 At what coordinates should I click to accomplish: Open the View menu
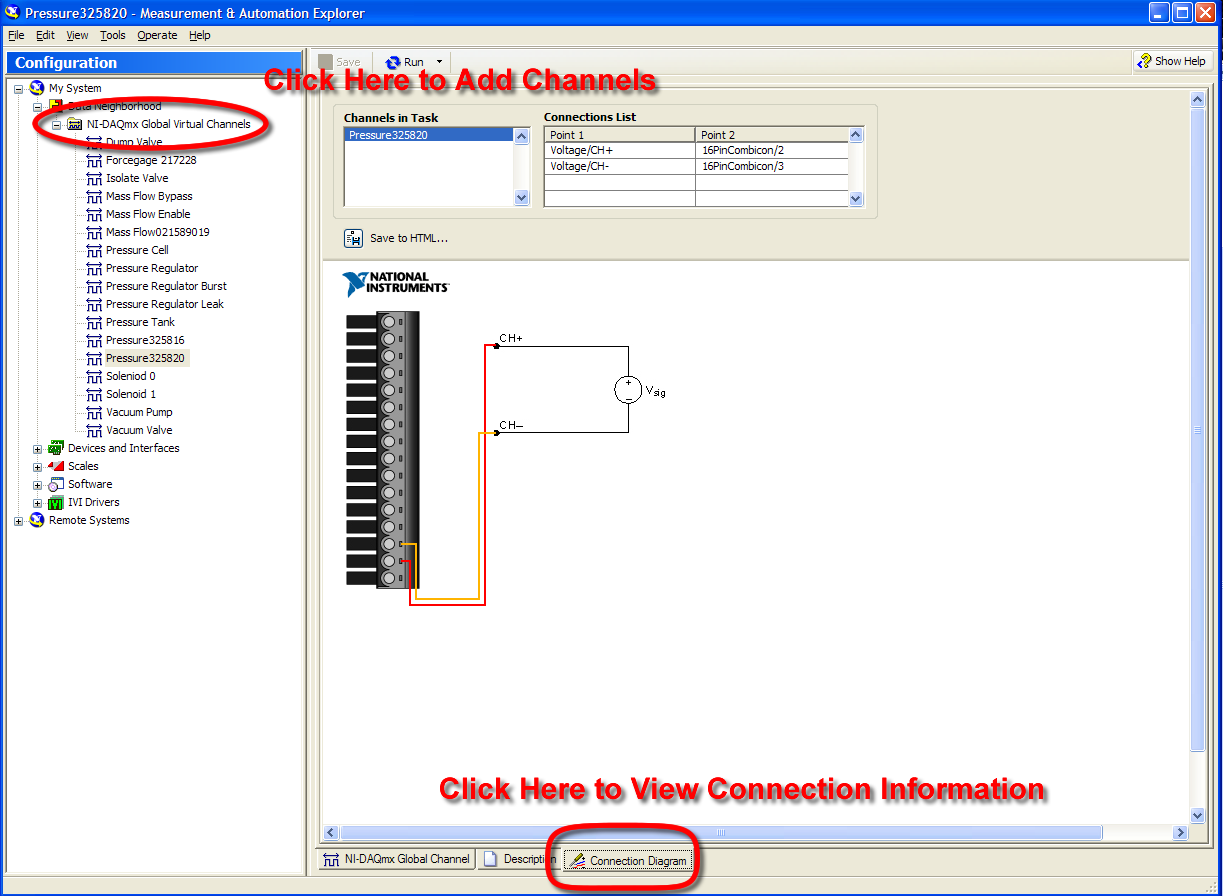pos(77,35)
